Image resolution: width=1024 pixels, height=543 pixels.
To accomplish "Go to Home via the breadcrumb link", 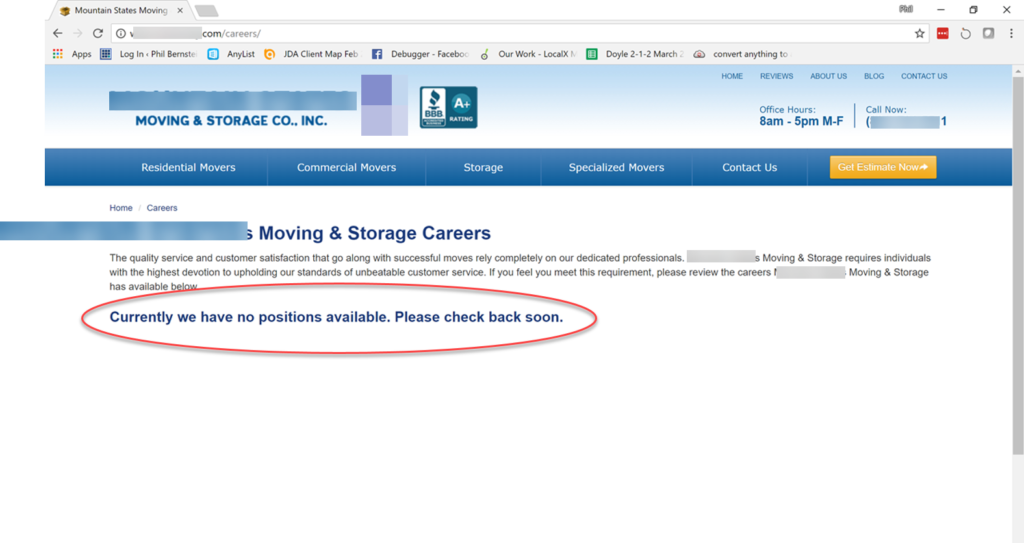I will pos(121,208).
